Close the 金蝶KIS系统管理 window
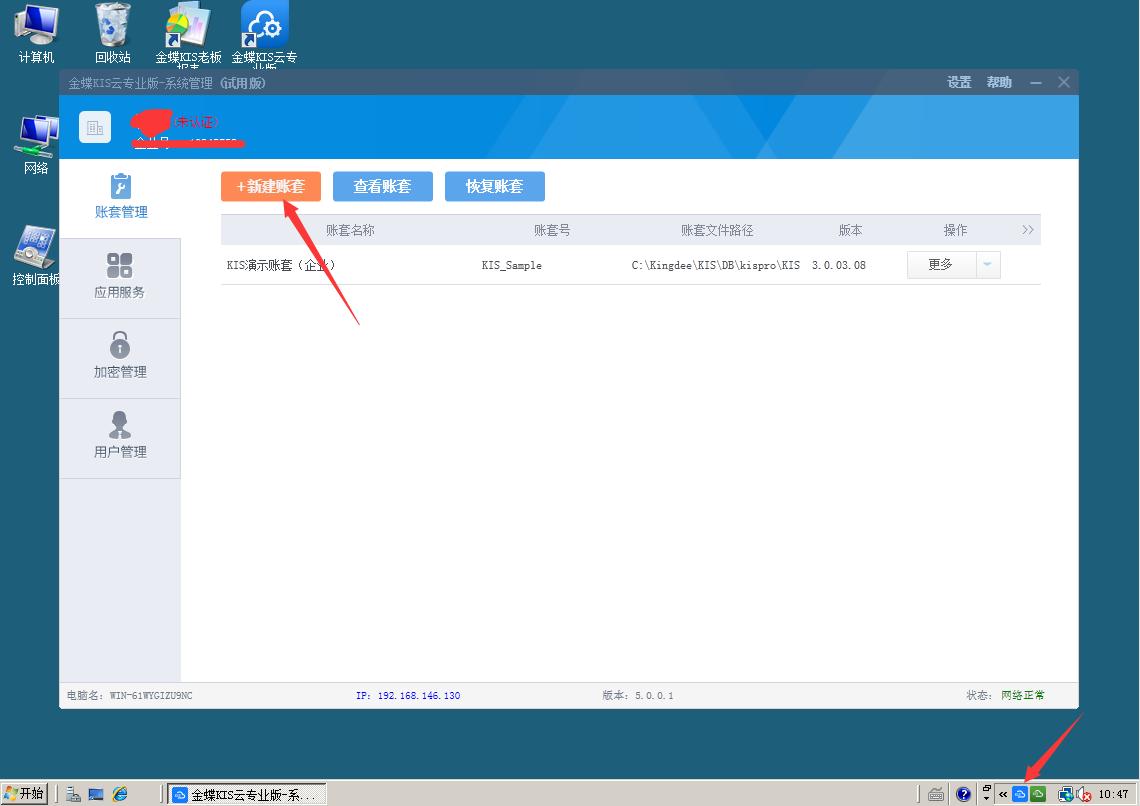This screenshot has height=806, width=1140. click(x=1064, y=82)
